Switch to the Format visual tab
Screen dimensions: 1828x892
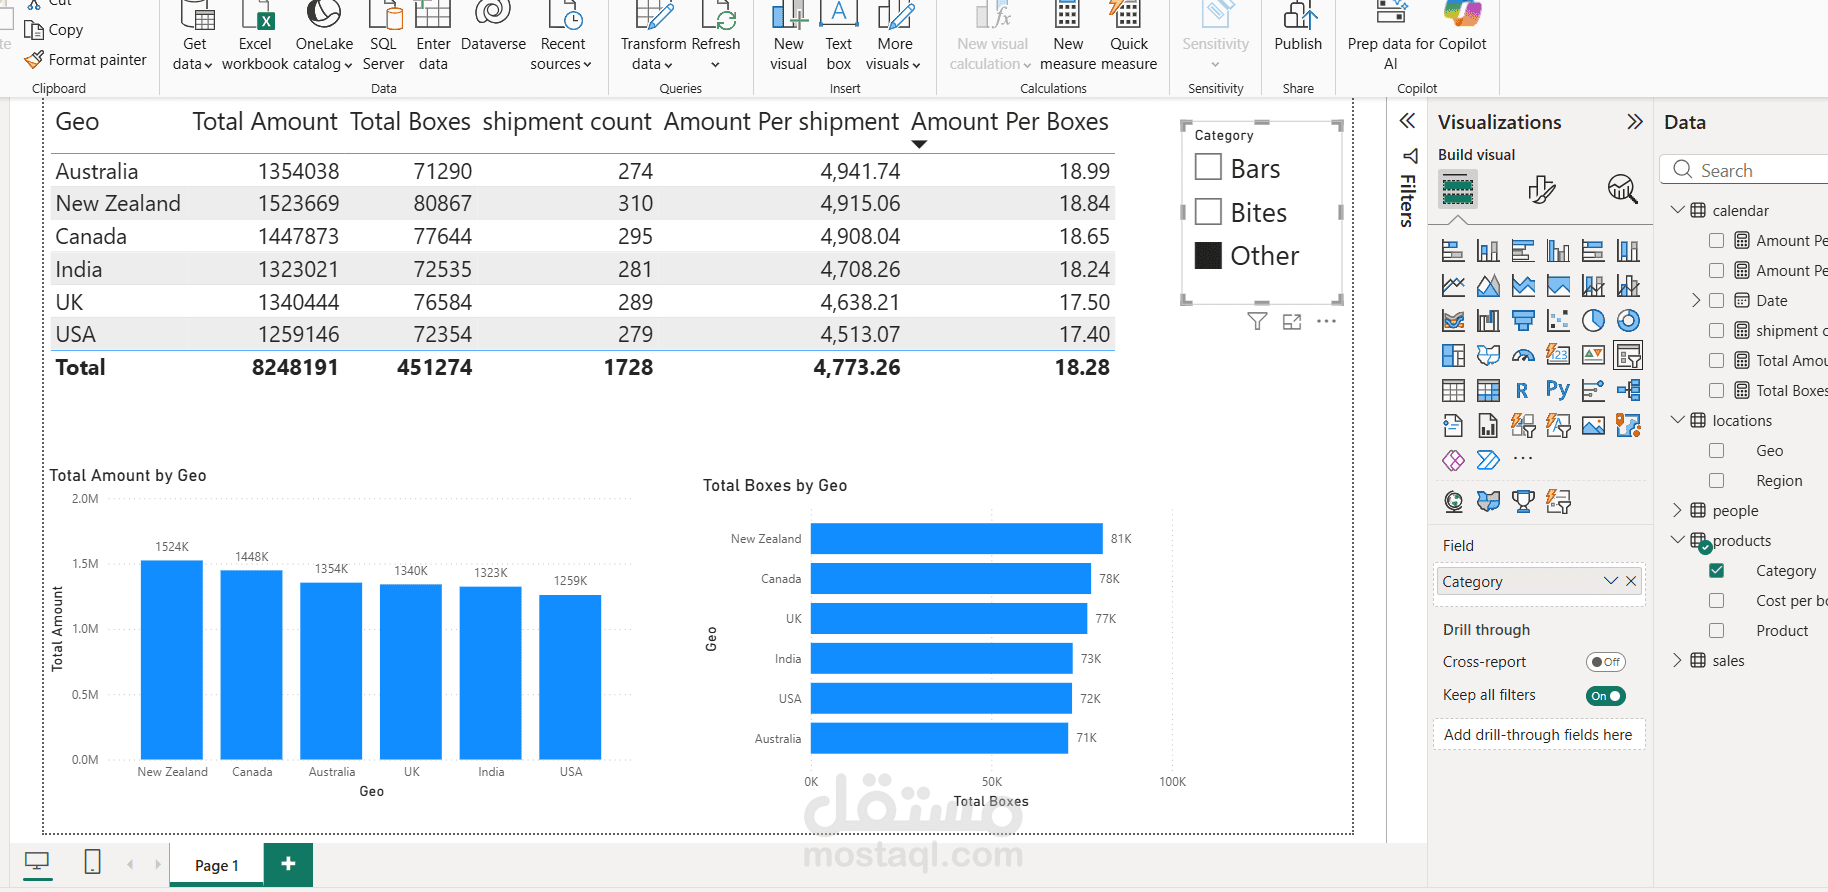click(x=1541, y=189)
